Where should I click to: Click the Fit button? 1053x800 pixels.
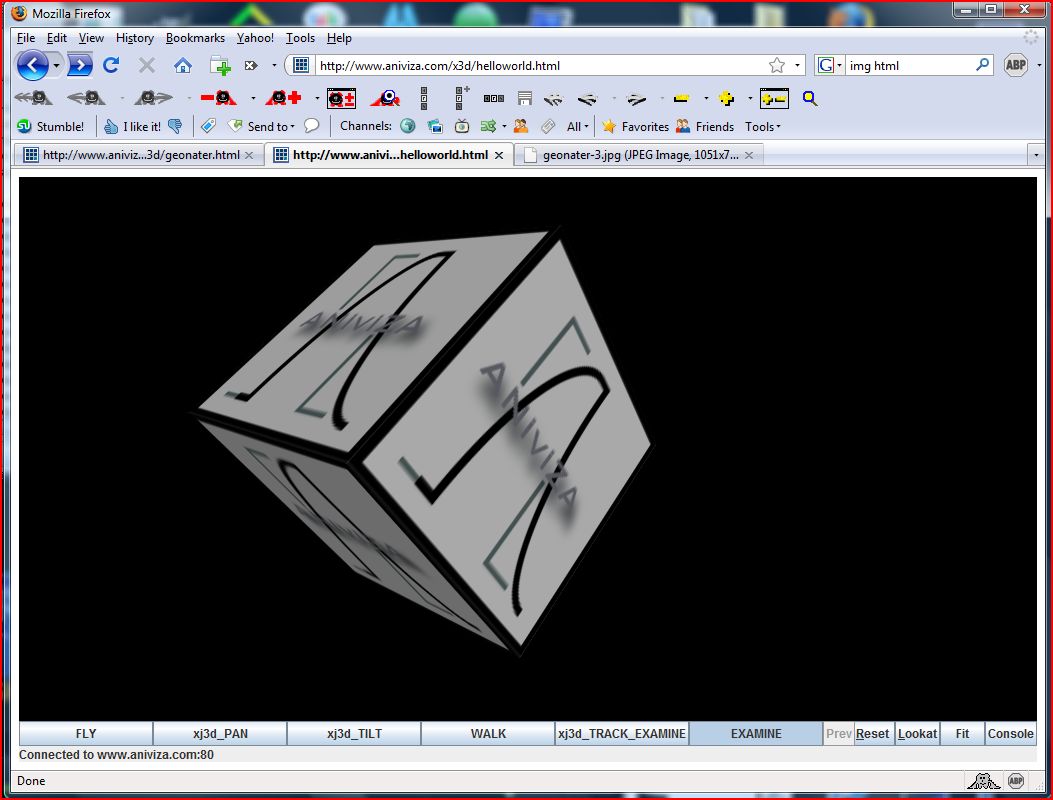pyautogui.click(x=962, y=734)
